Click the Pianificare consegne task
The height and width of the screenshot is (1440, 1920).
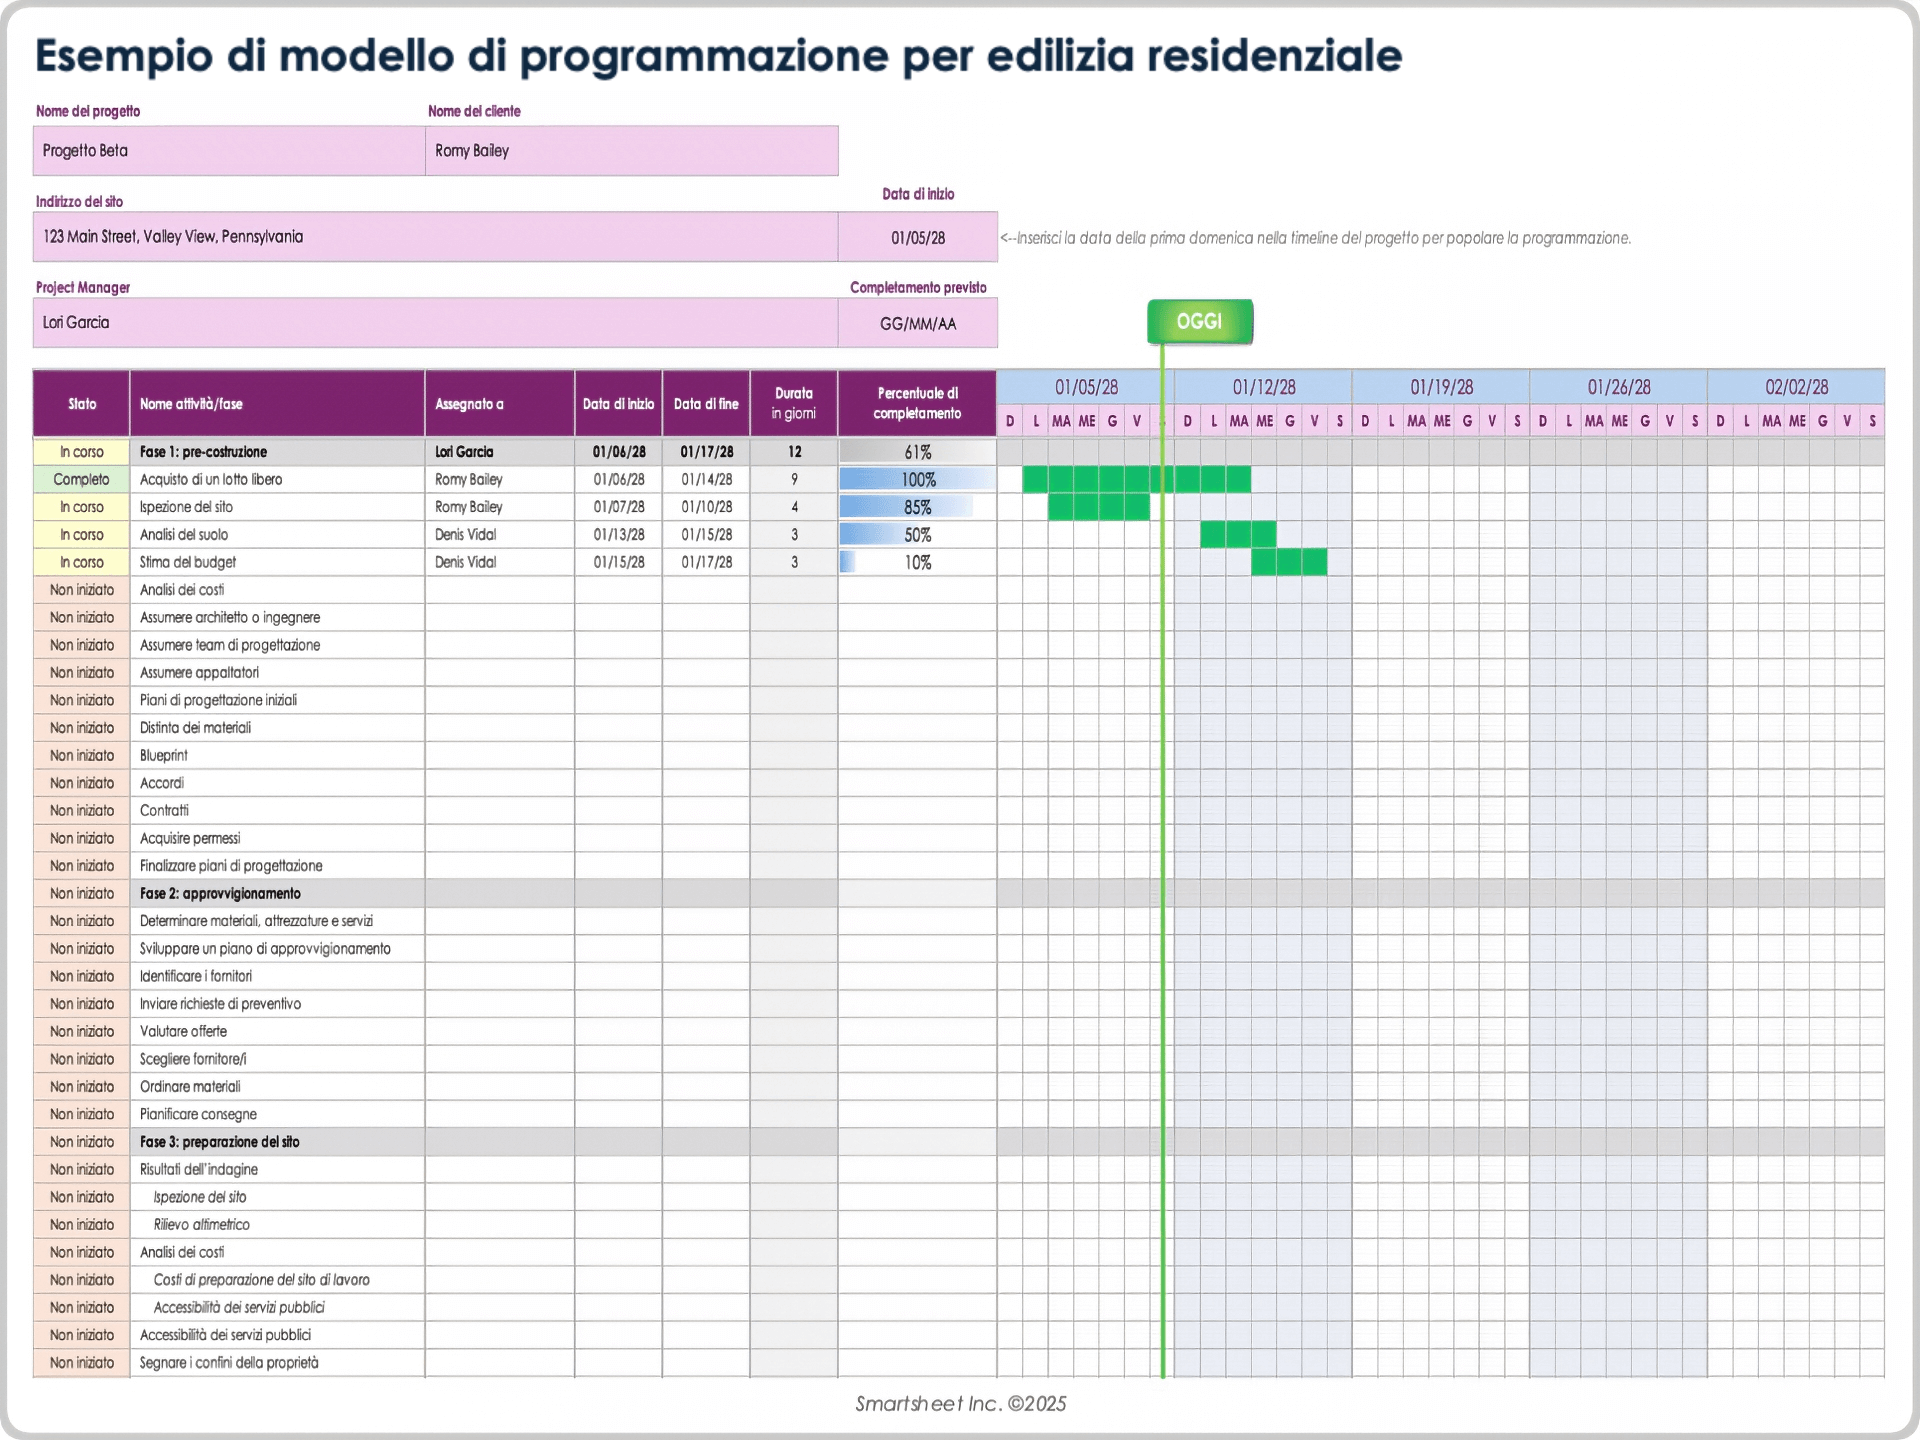point(198,1115)
